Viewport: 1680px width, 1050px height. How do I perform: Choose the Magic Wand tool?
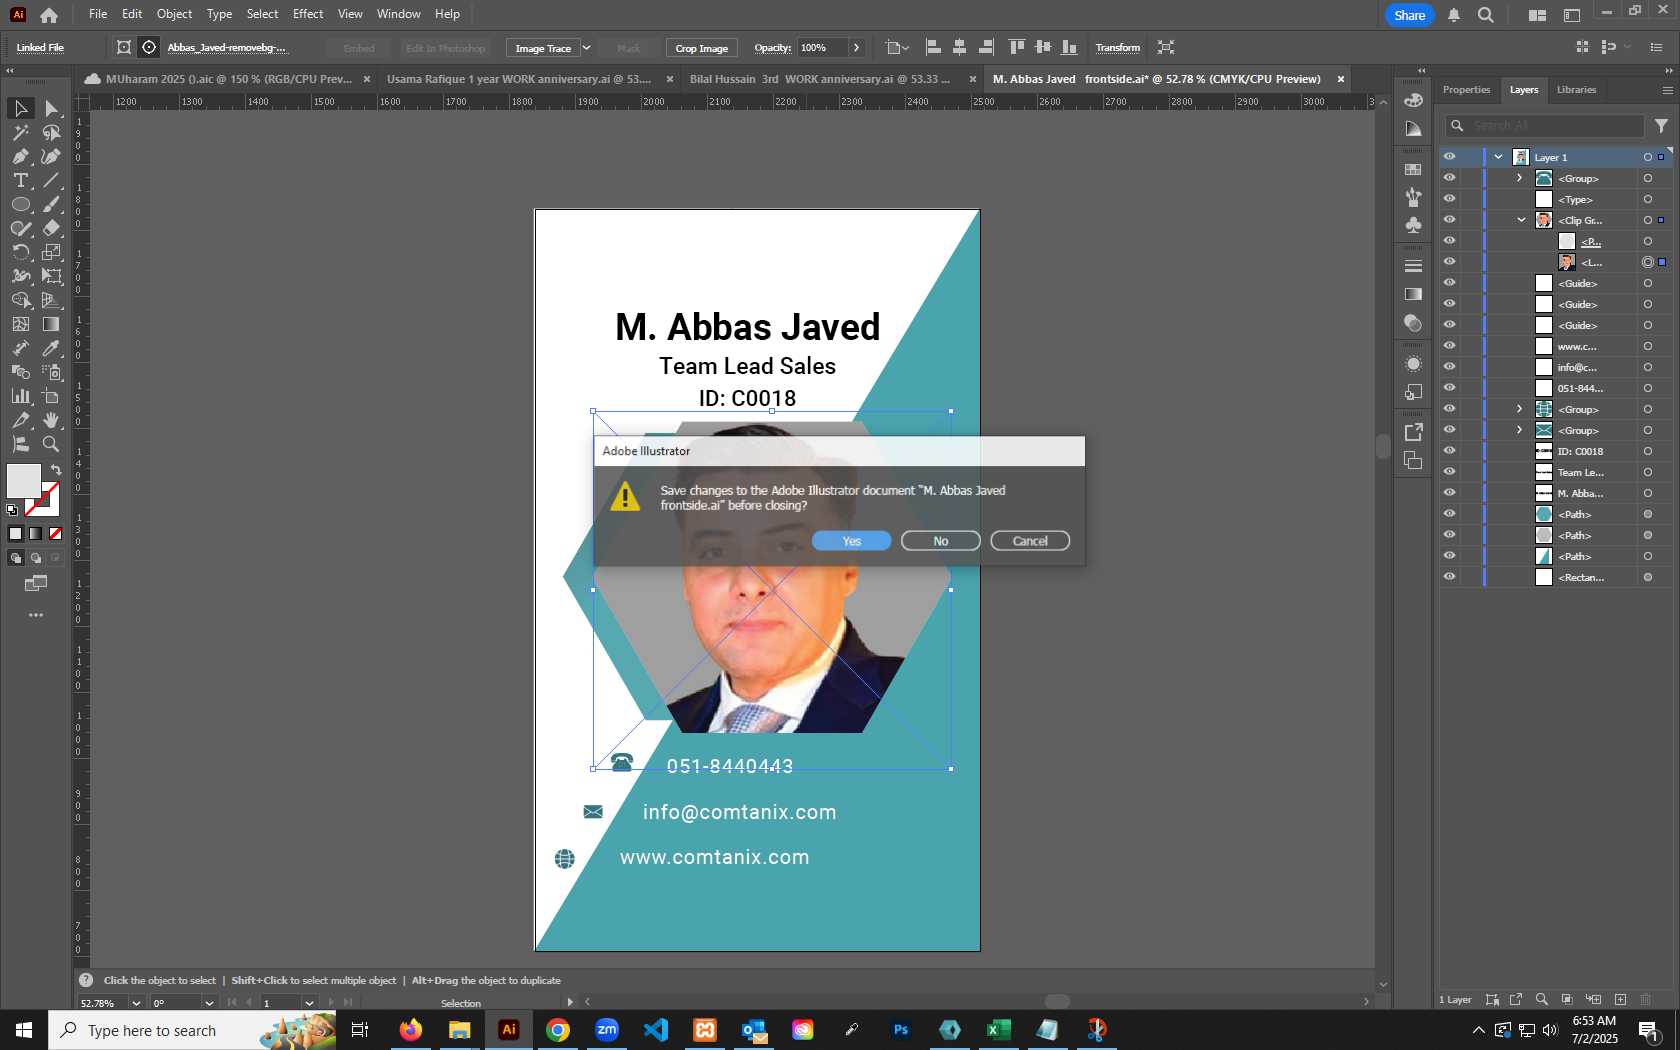pos(20,132)
